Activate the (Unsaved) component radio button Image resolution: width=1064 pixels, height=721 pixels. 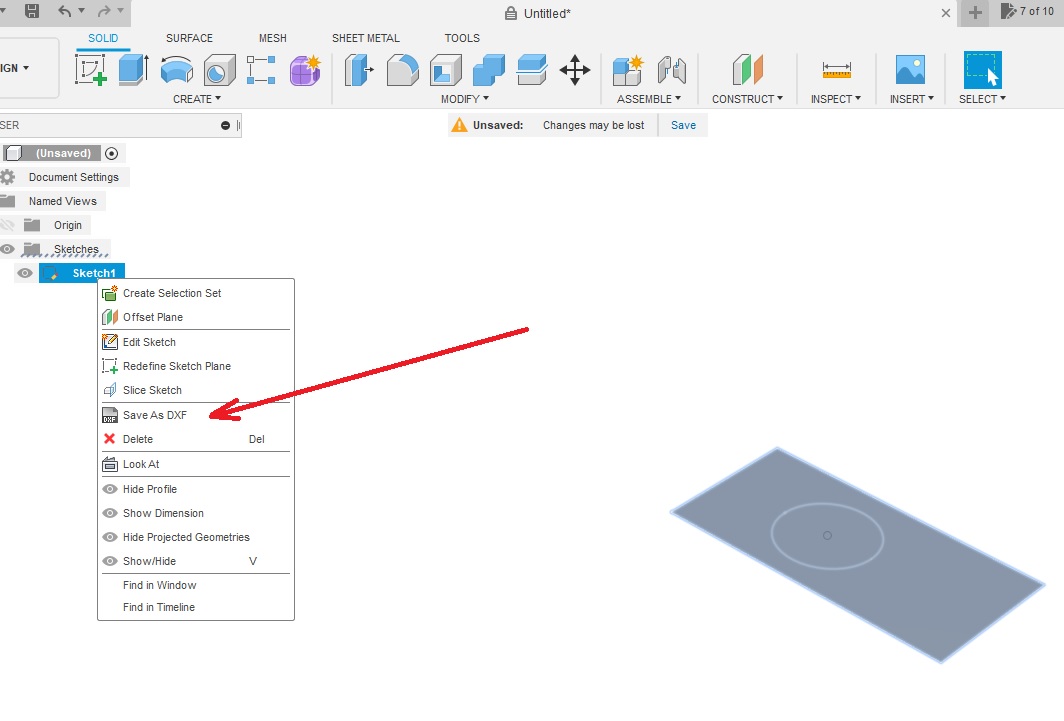[x=111, y=153]
